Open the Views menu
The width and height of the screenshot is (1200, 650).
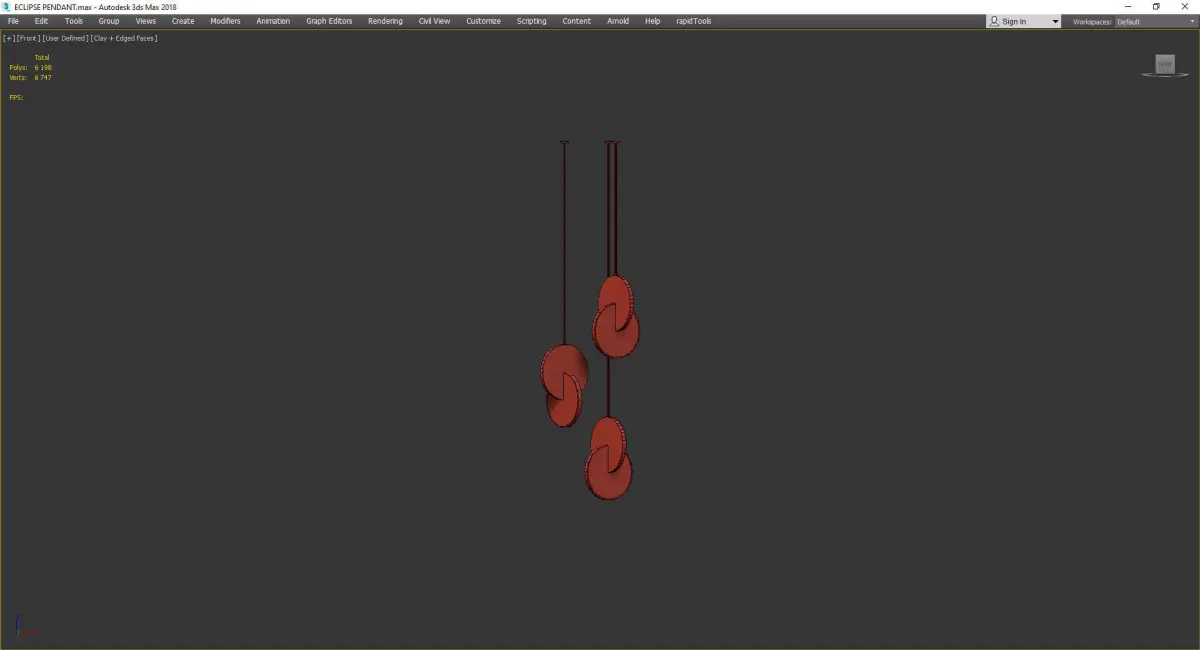point(146,21)
